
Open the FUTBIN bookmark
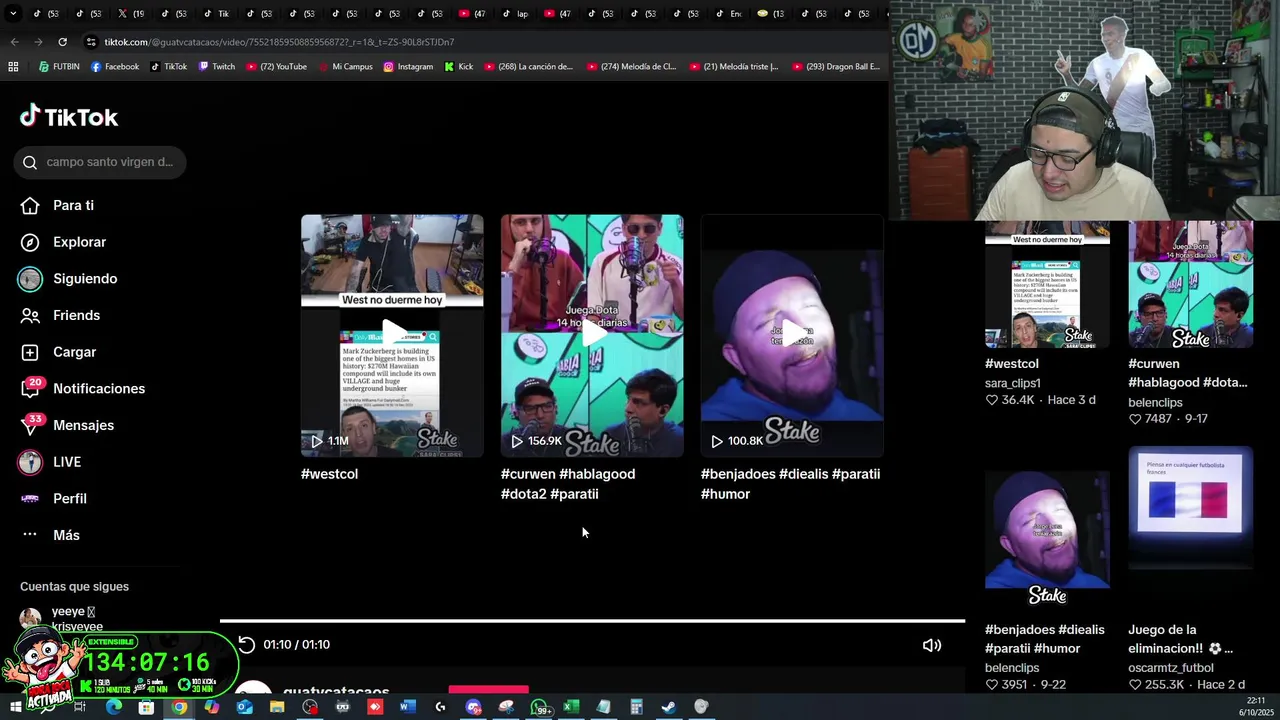pos(59,67)
